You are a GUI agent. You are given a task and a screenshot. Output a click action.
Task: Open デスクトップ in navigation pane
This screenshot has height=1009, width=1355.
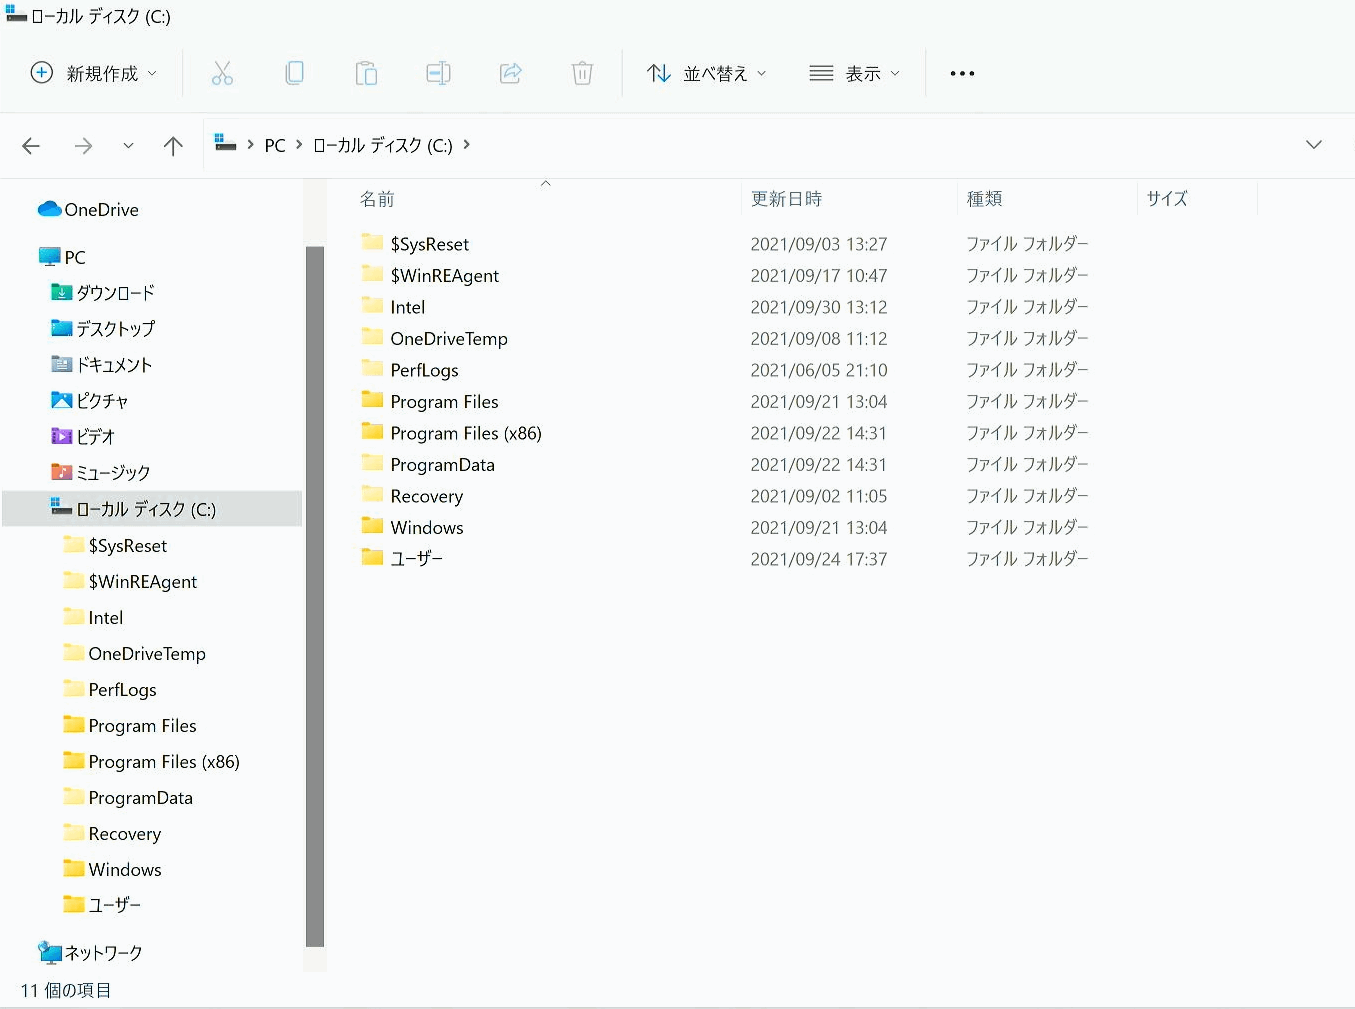pyautogui.click(x=103, y=329)
